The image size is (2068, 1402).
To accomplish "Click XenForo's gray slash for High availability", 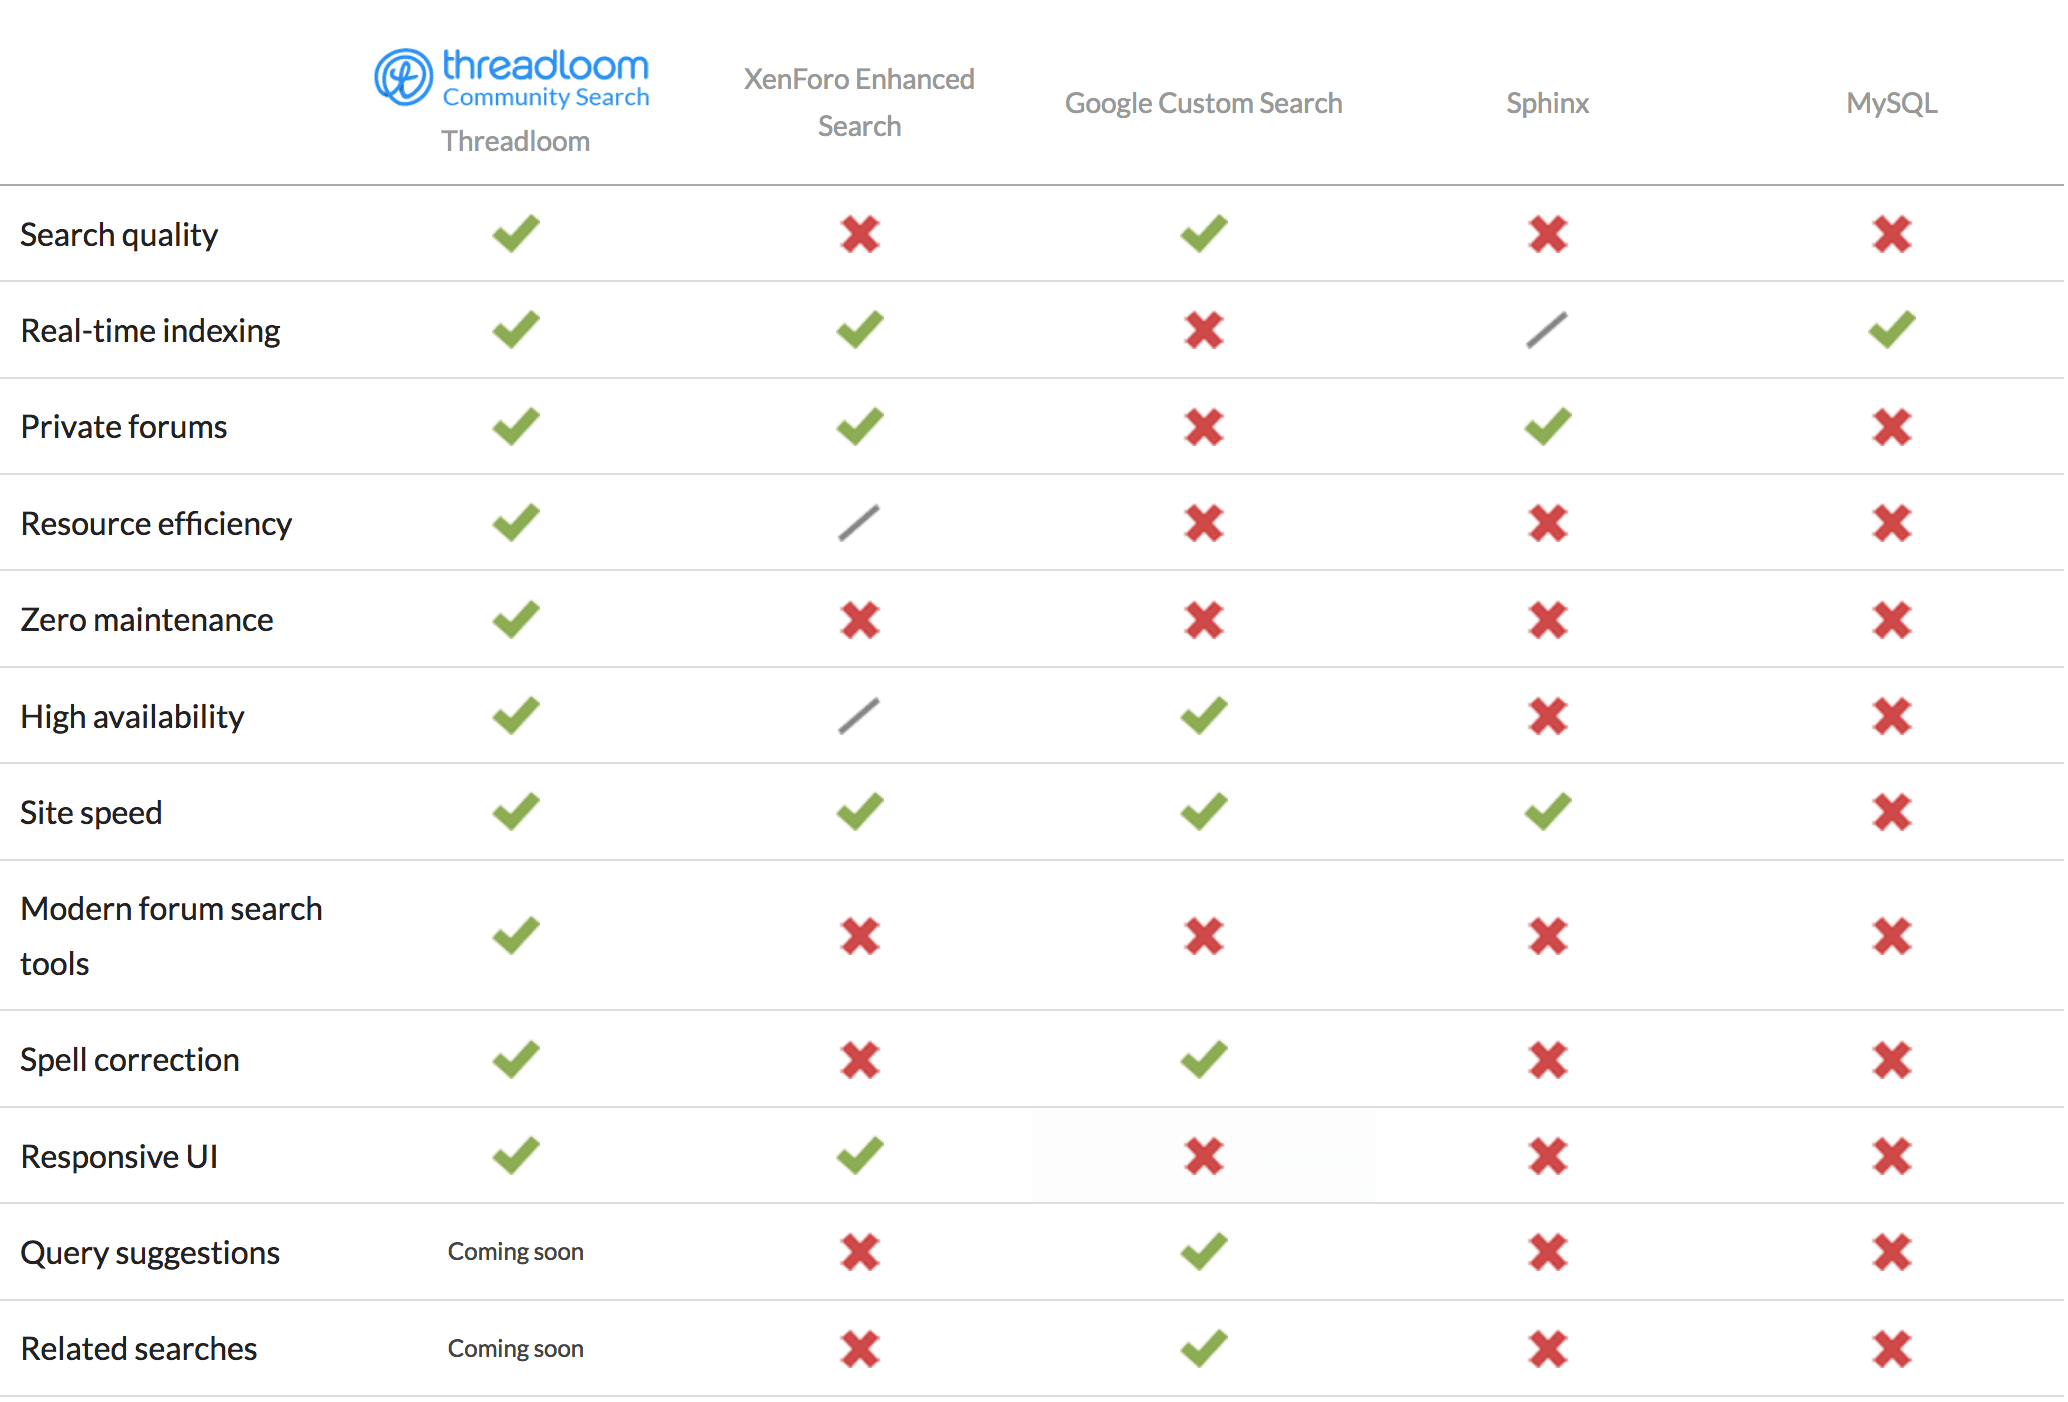I will (x=859, y=716).
